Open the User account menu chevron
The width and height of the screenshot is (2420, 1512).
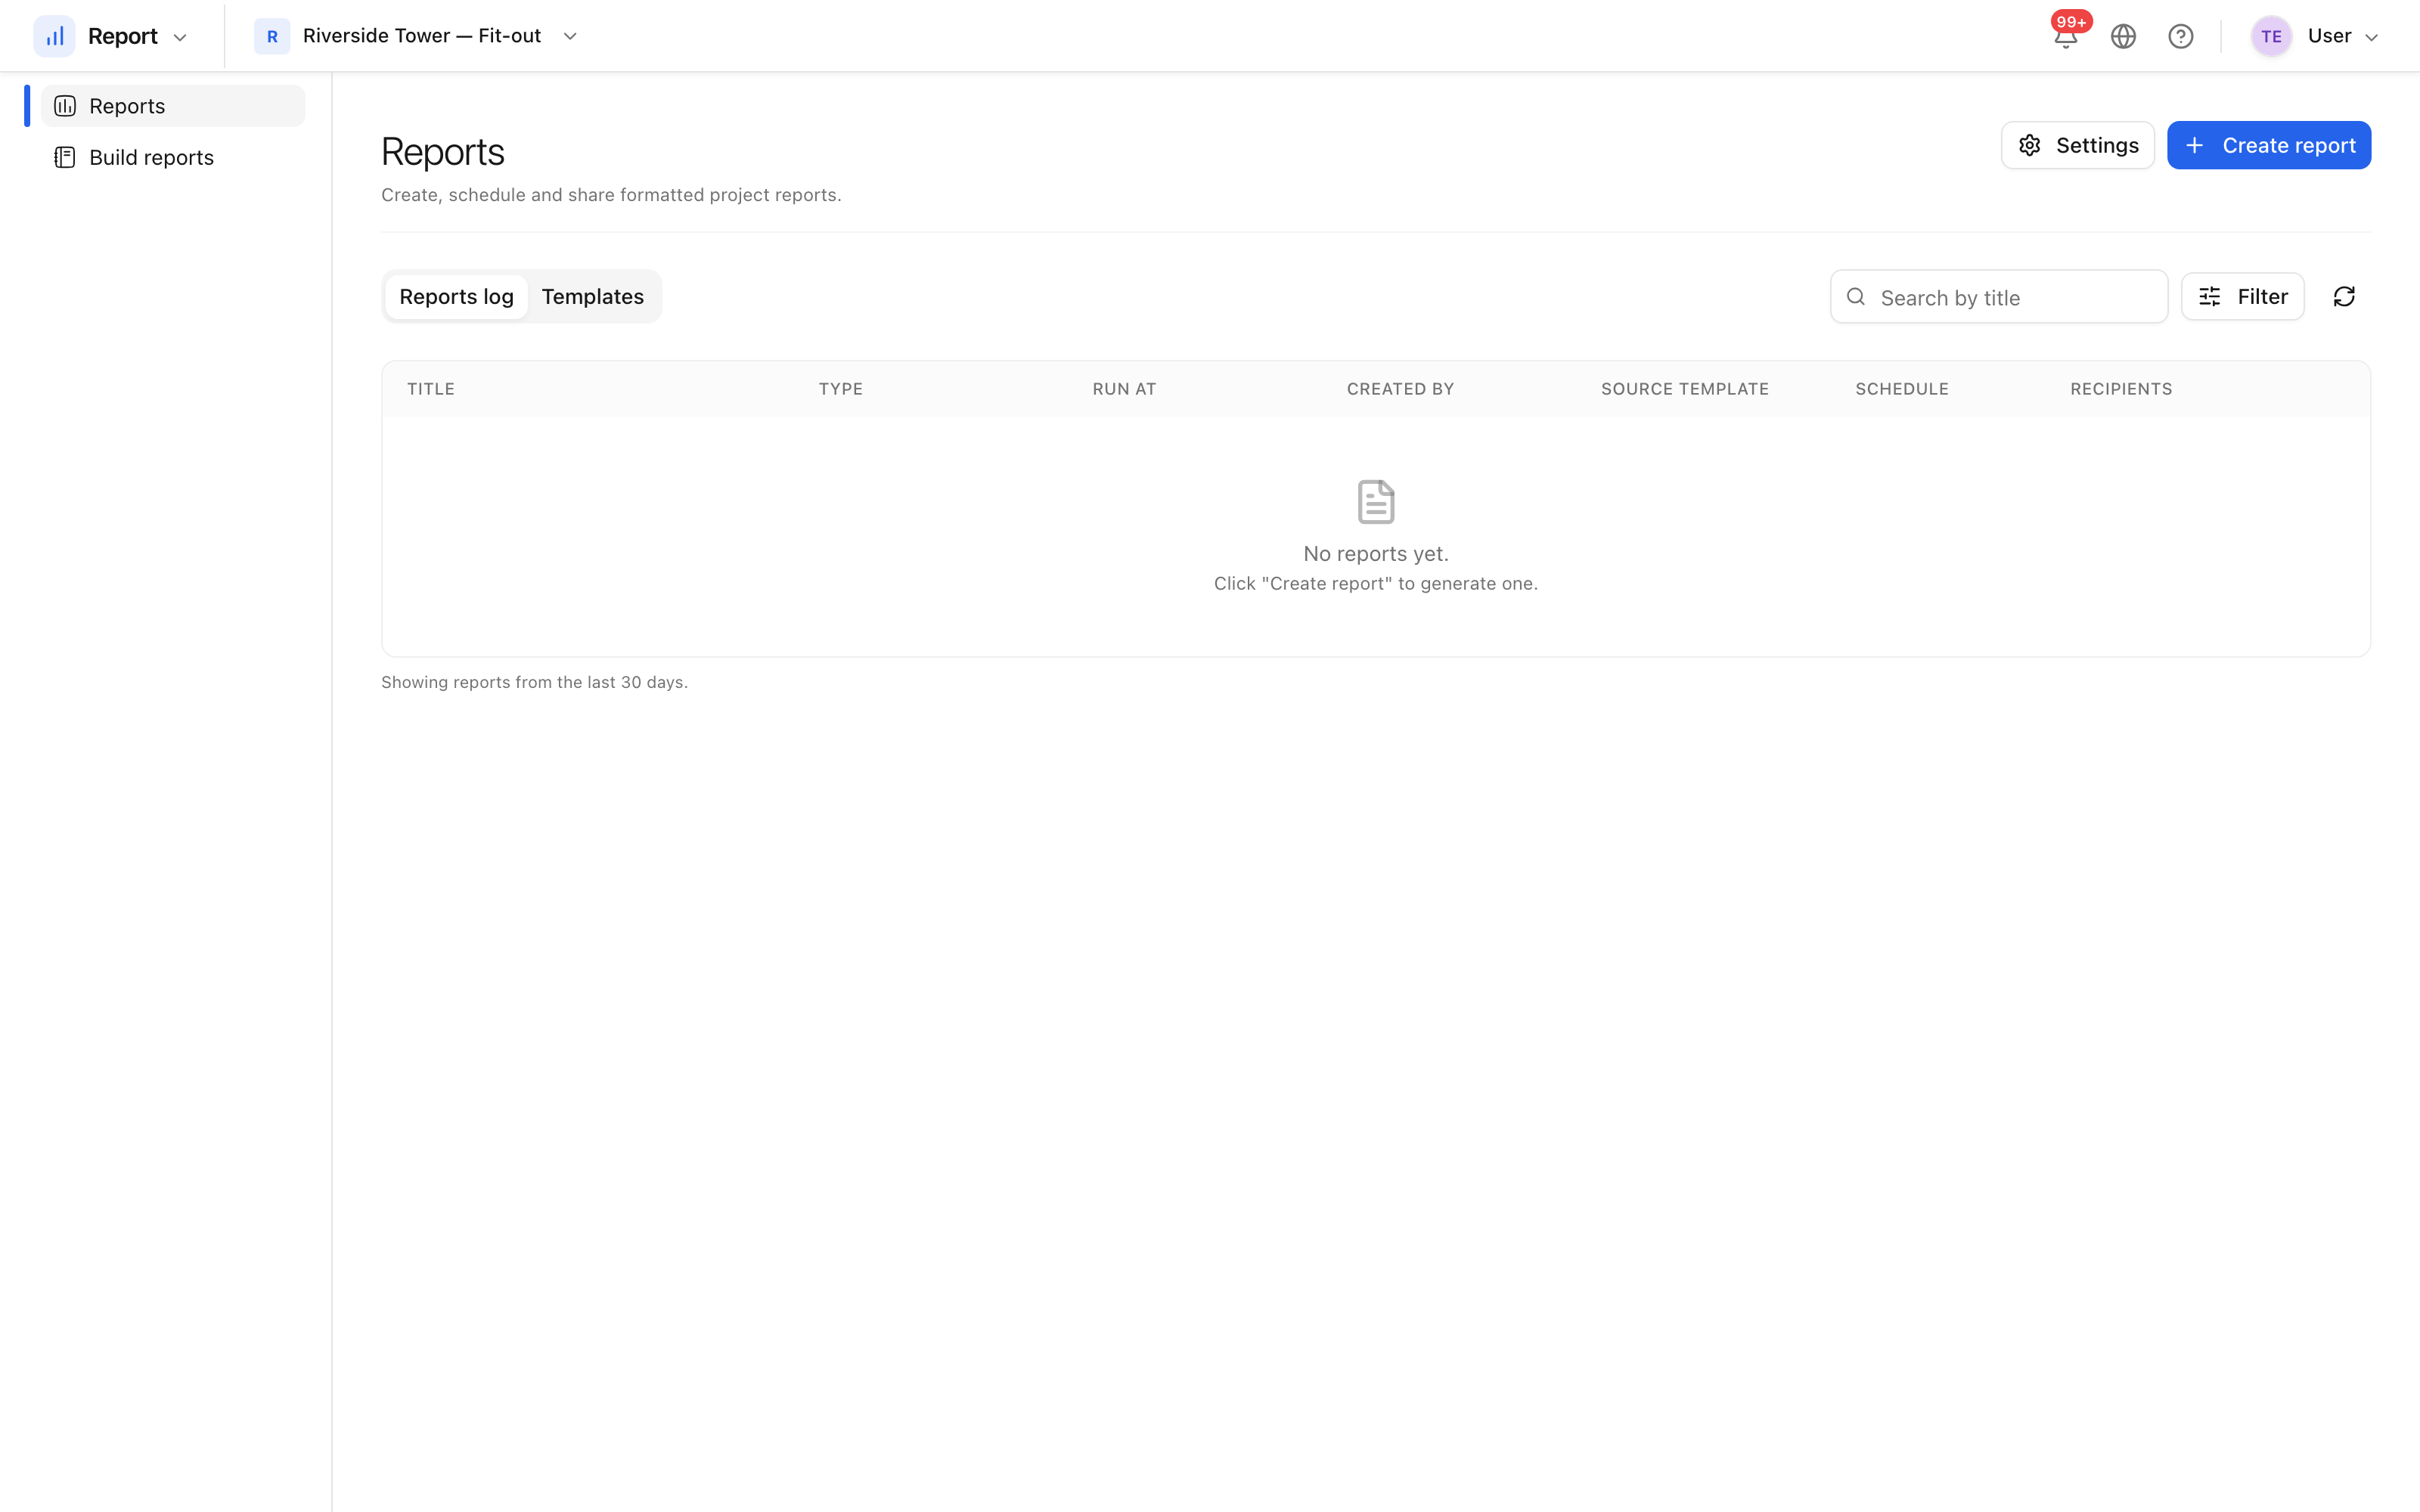2371,38
